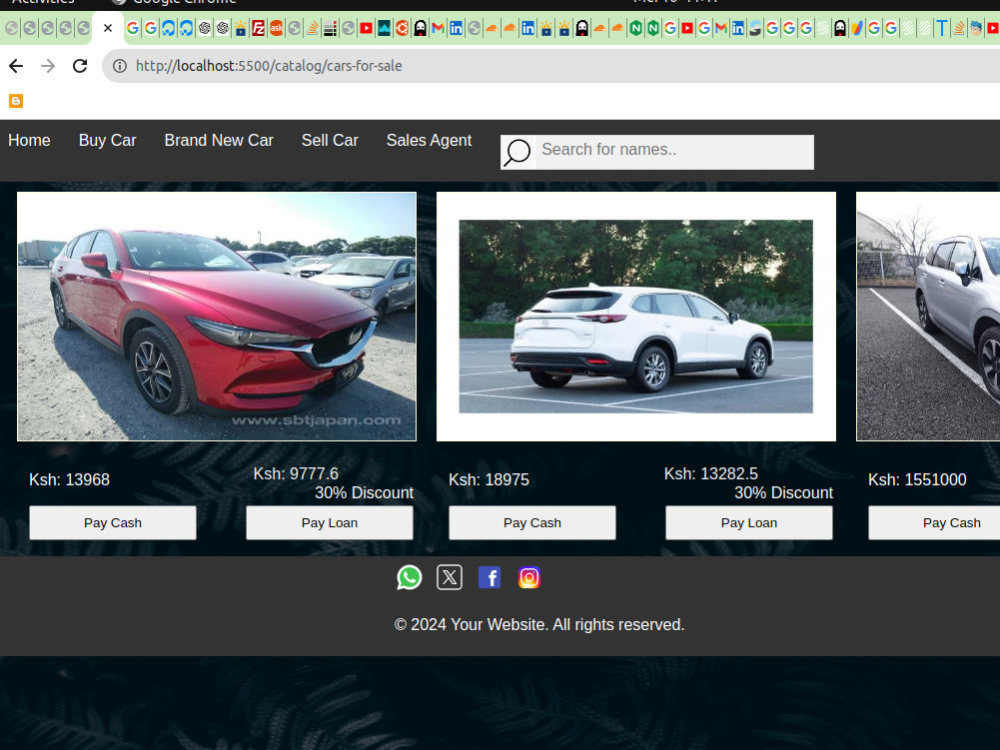This screenshot has height=750, width=1000.
Task: Open the Facebook icon in footer
Action: (x=489, y=577)
